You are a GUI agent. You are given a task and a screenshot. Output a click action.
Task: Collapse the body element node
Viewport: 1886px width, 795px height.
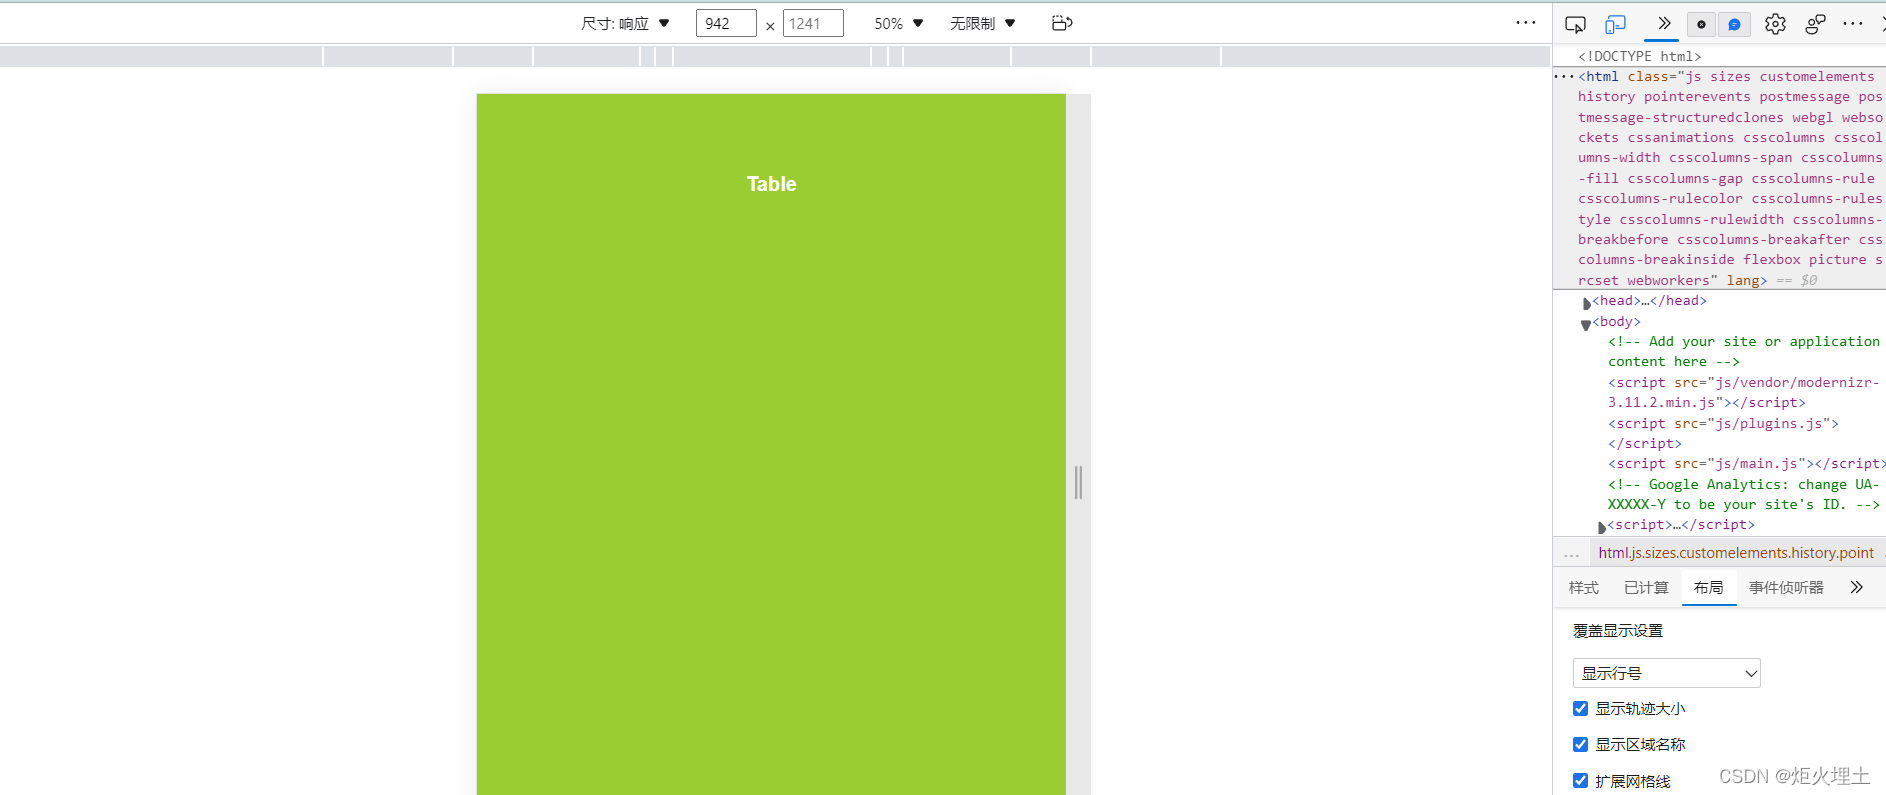[1586, 323]
